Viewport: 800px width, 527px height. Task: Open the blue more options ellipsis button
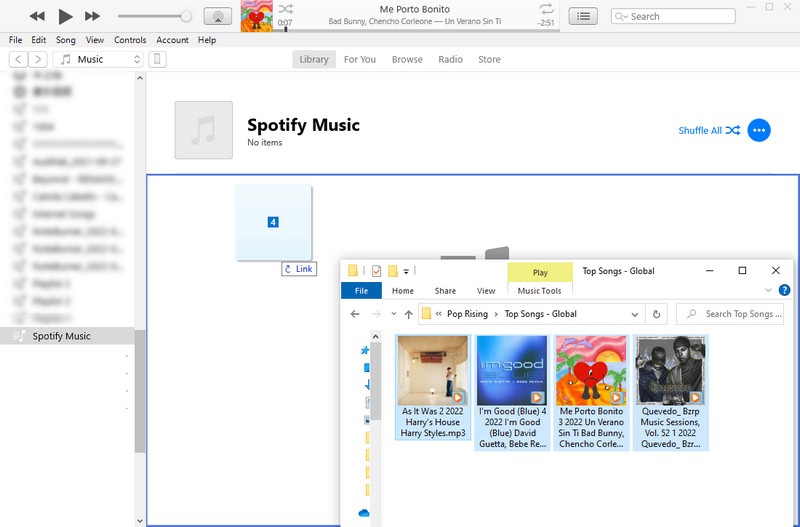[759, 130]
